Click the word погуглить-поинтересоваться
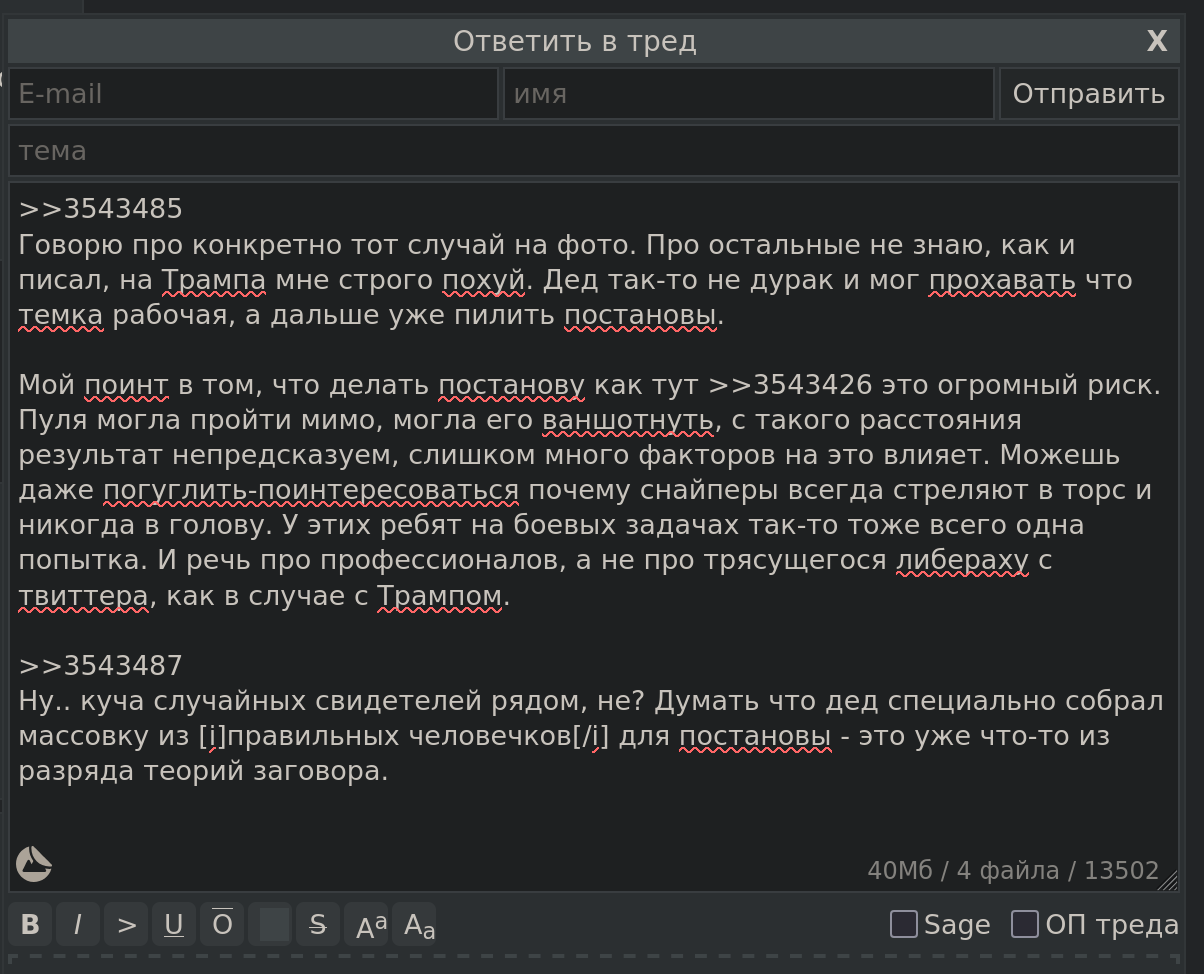This screenshot has width=1204, height=974. [312, 491]
